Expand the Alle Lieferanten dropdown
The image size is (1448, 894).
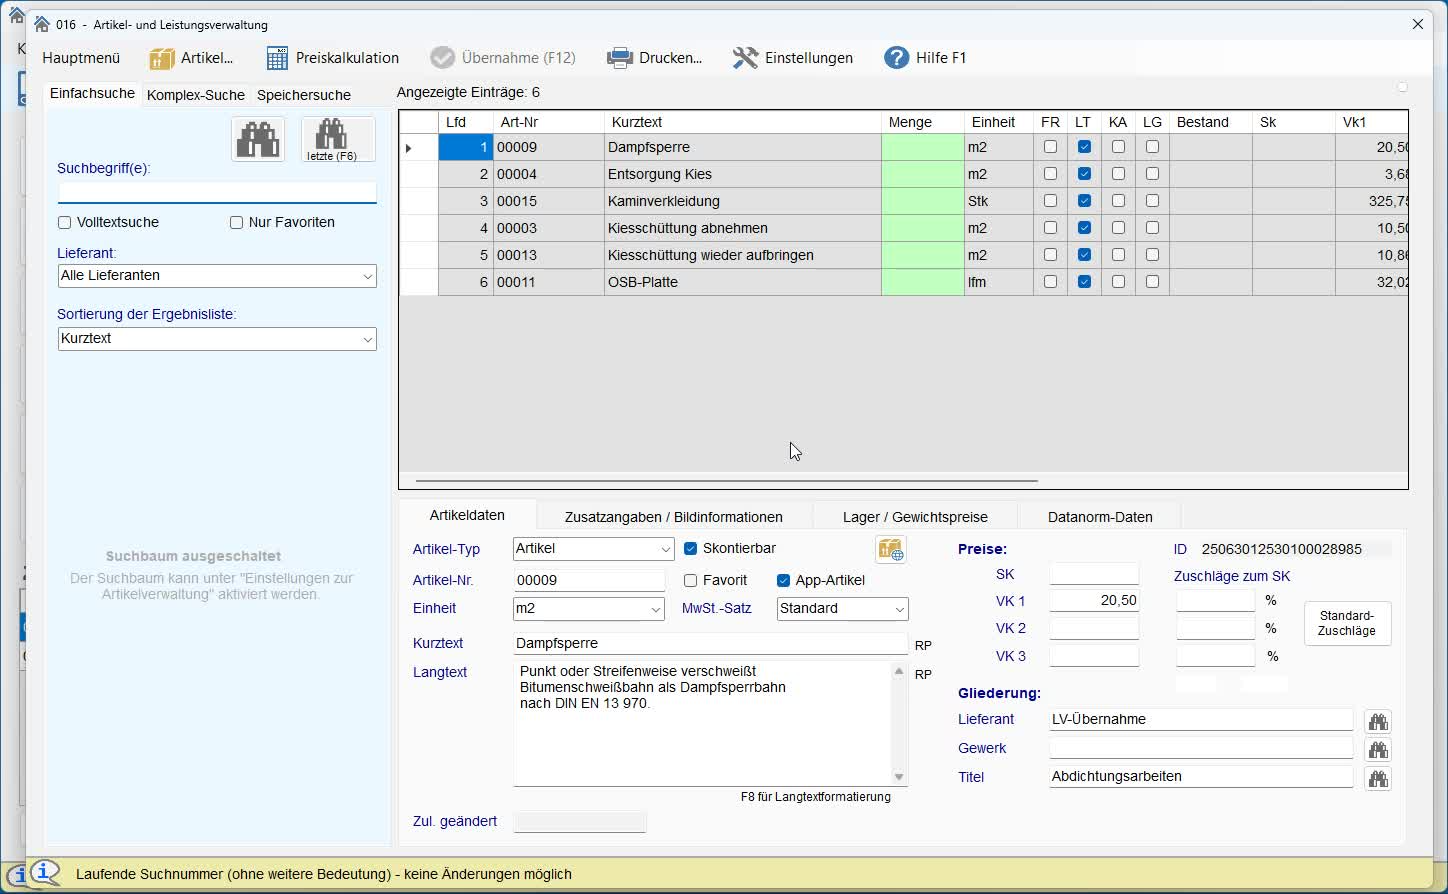[367, 276]
